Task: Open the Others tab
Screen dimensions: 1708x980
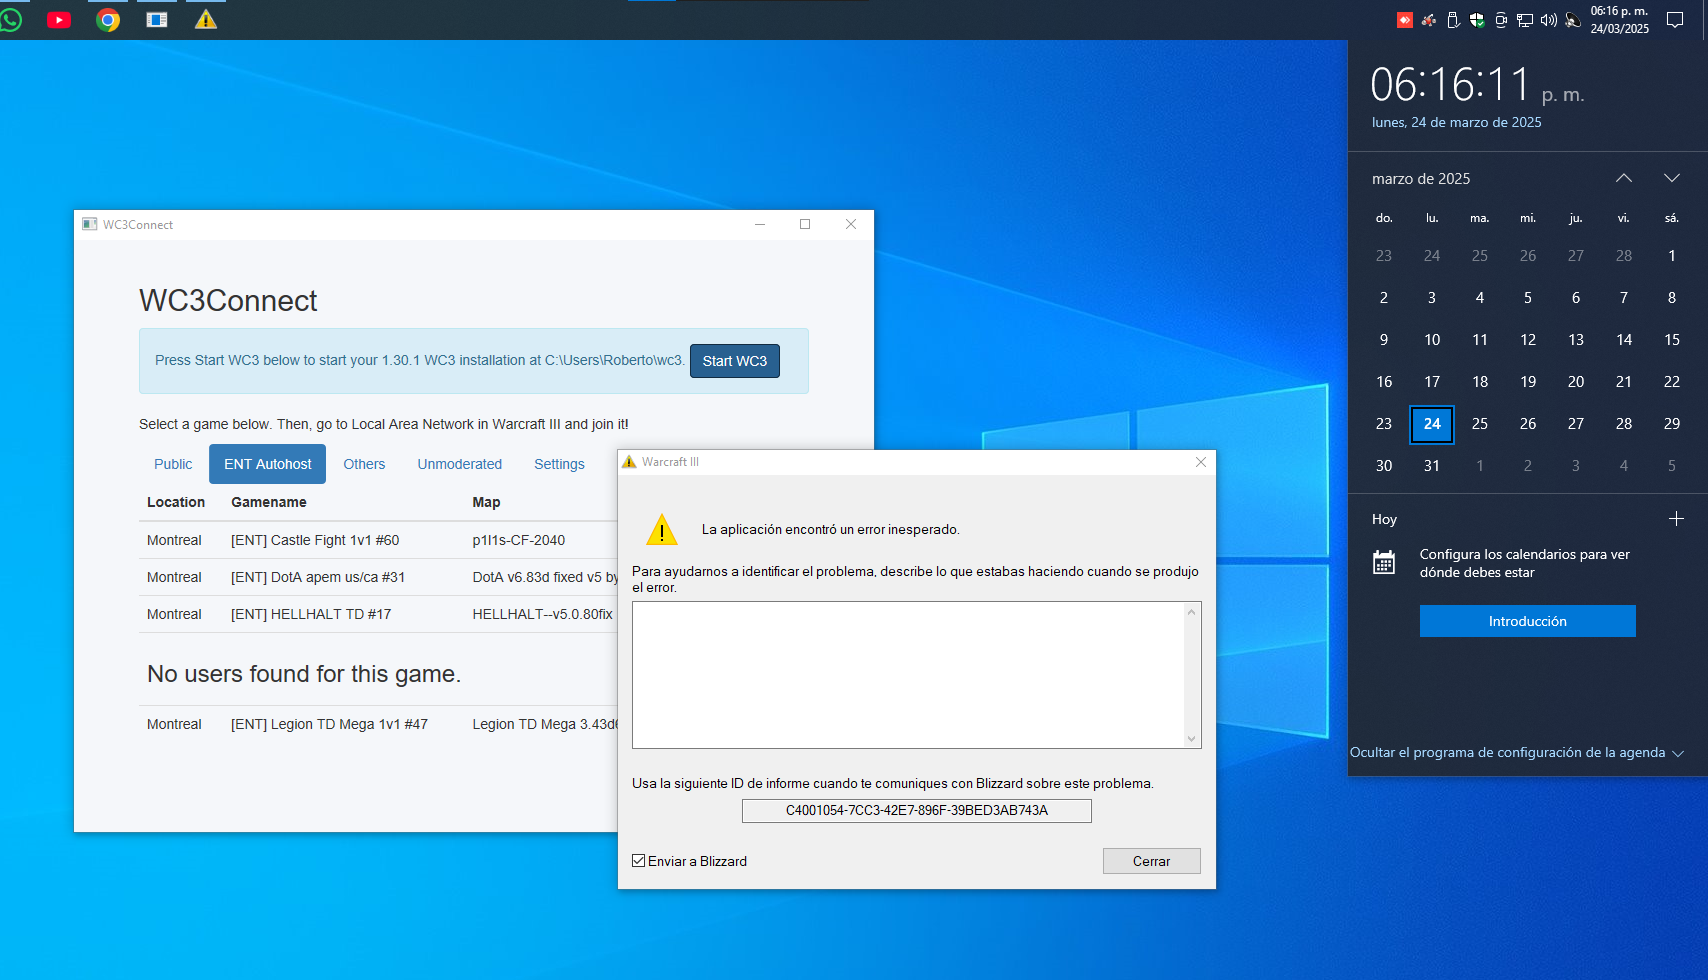Action: [364, 464]
